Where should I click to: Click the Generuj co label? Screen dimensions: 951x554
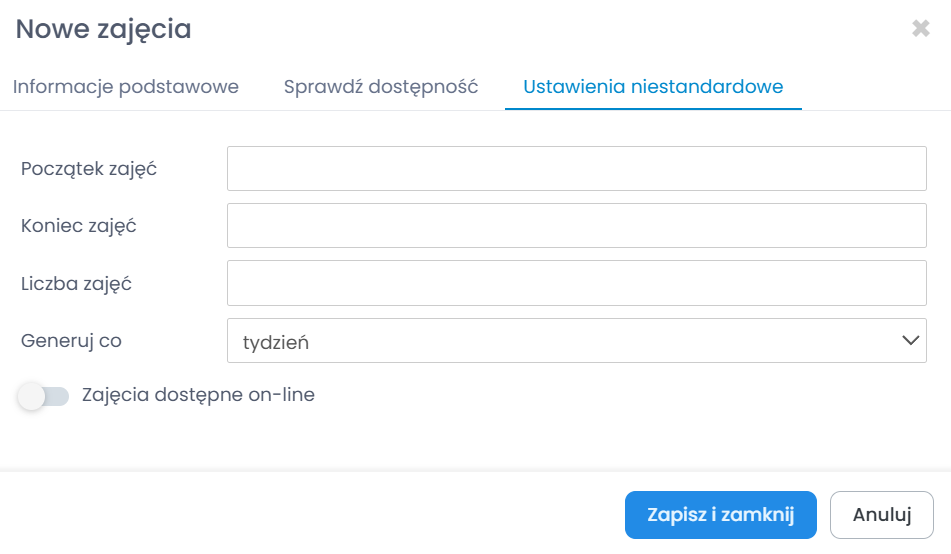click(x=71, y=341)
